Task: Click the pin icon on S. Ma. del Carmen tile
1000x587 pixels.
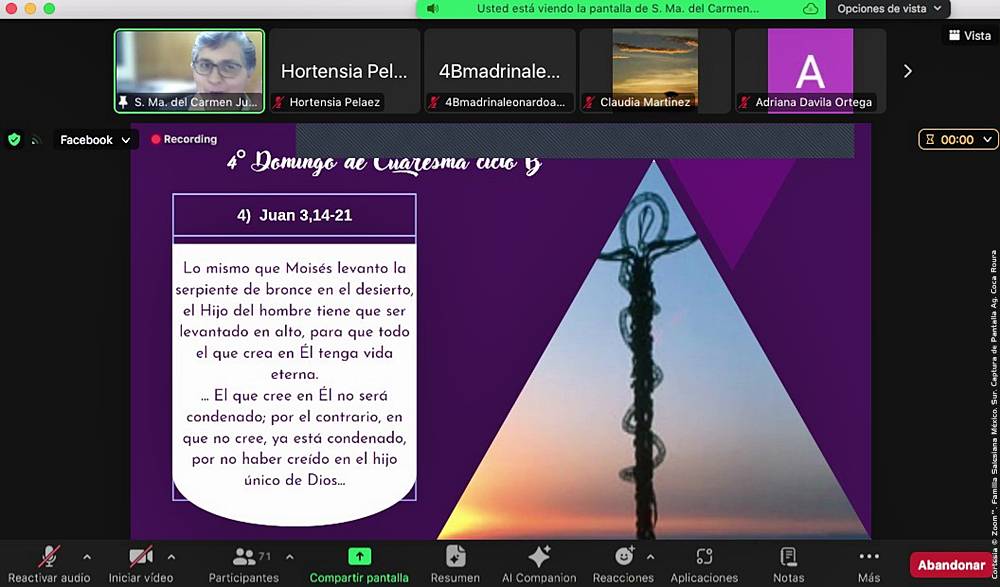Action: pos(123,102)
